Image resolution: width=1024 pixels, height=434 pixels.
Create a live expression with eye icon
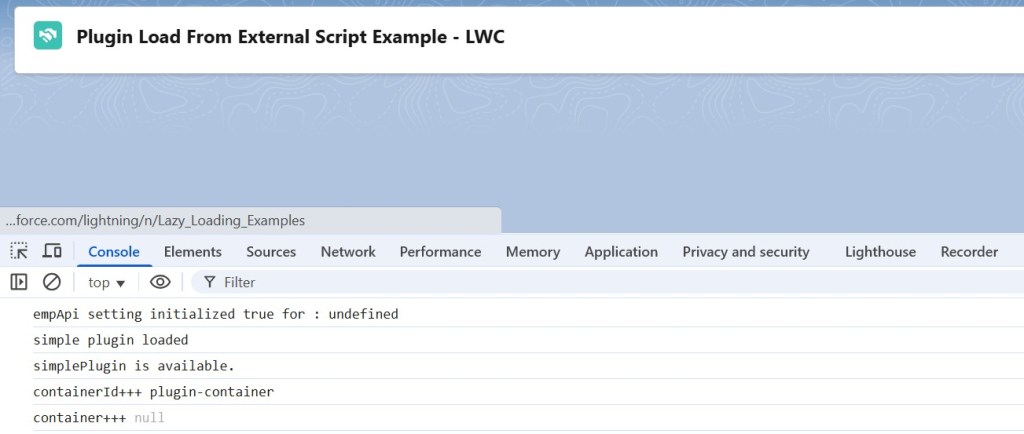[x=160, y=282]
